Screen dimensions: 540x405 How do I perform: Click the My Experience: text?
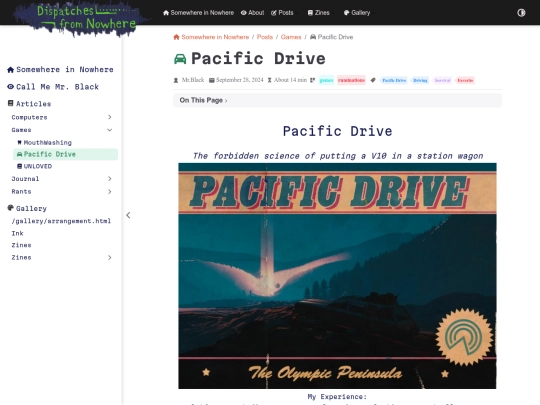click(337, 396)
